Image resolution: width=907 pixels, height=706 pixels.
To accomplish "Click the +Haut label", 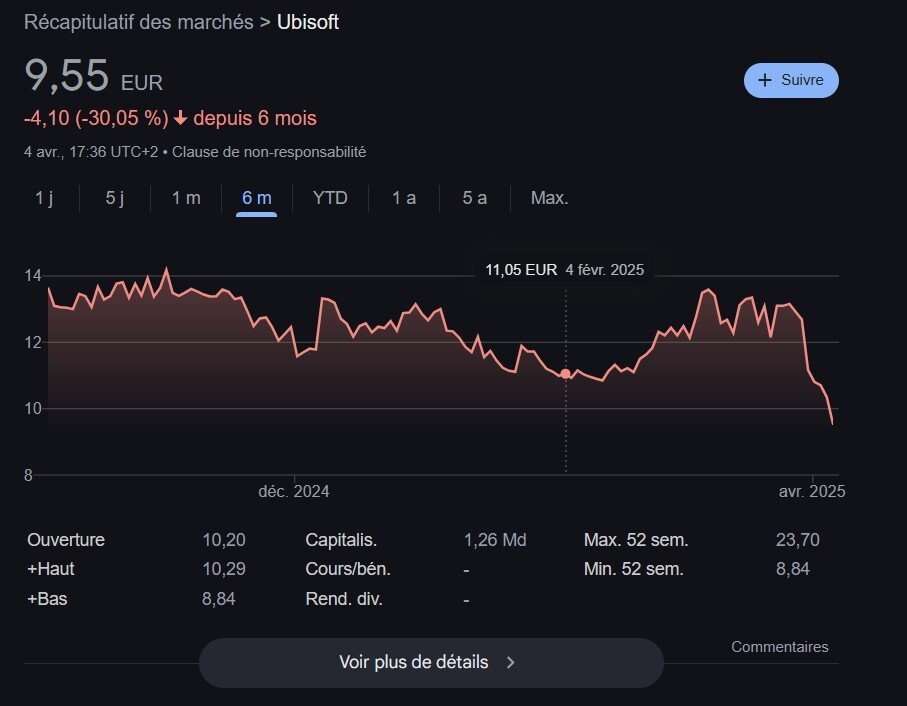I will coord(51,569).
